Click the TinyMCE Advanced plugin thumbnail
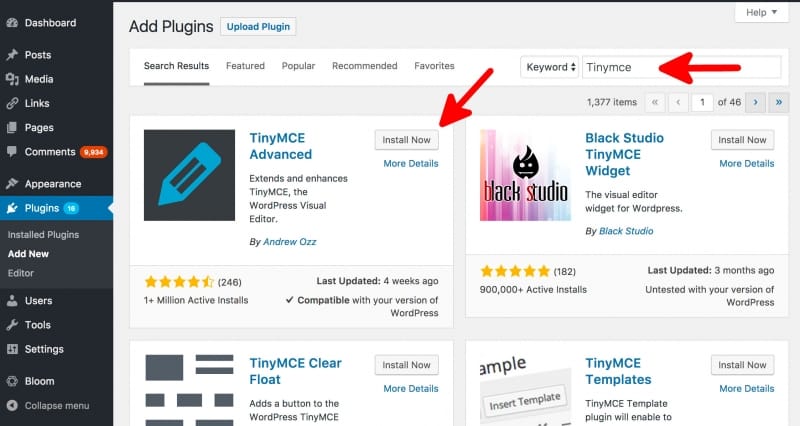This screenshot has height=426, width=800. coord(189,175)
